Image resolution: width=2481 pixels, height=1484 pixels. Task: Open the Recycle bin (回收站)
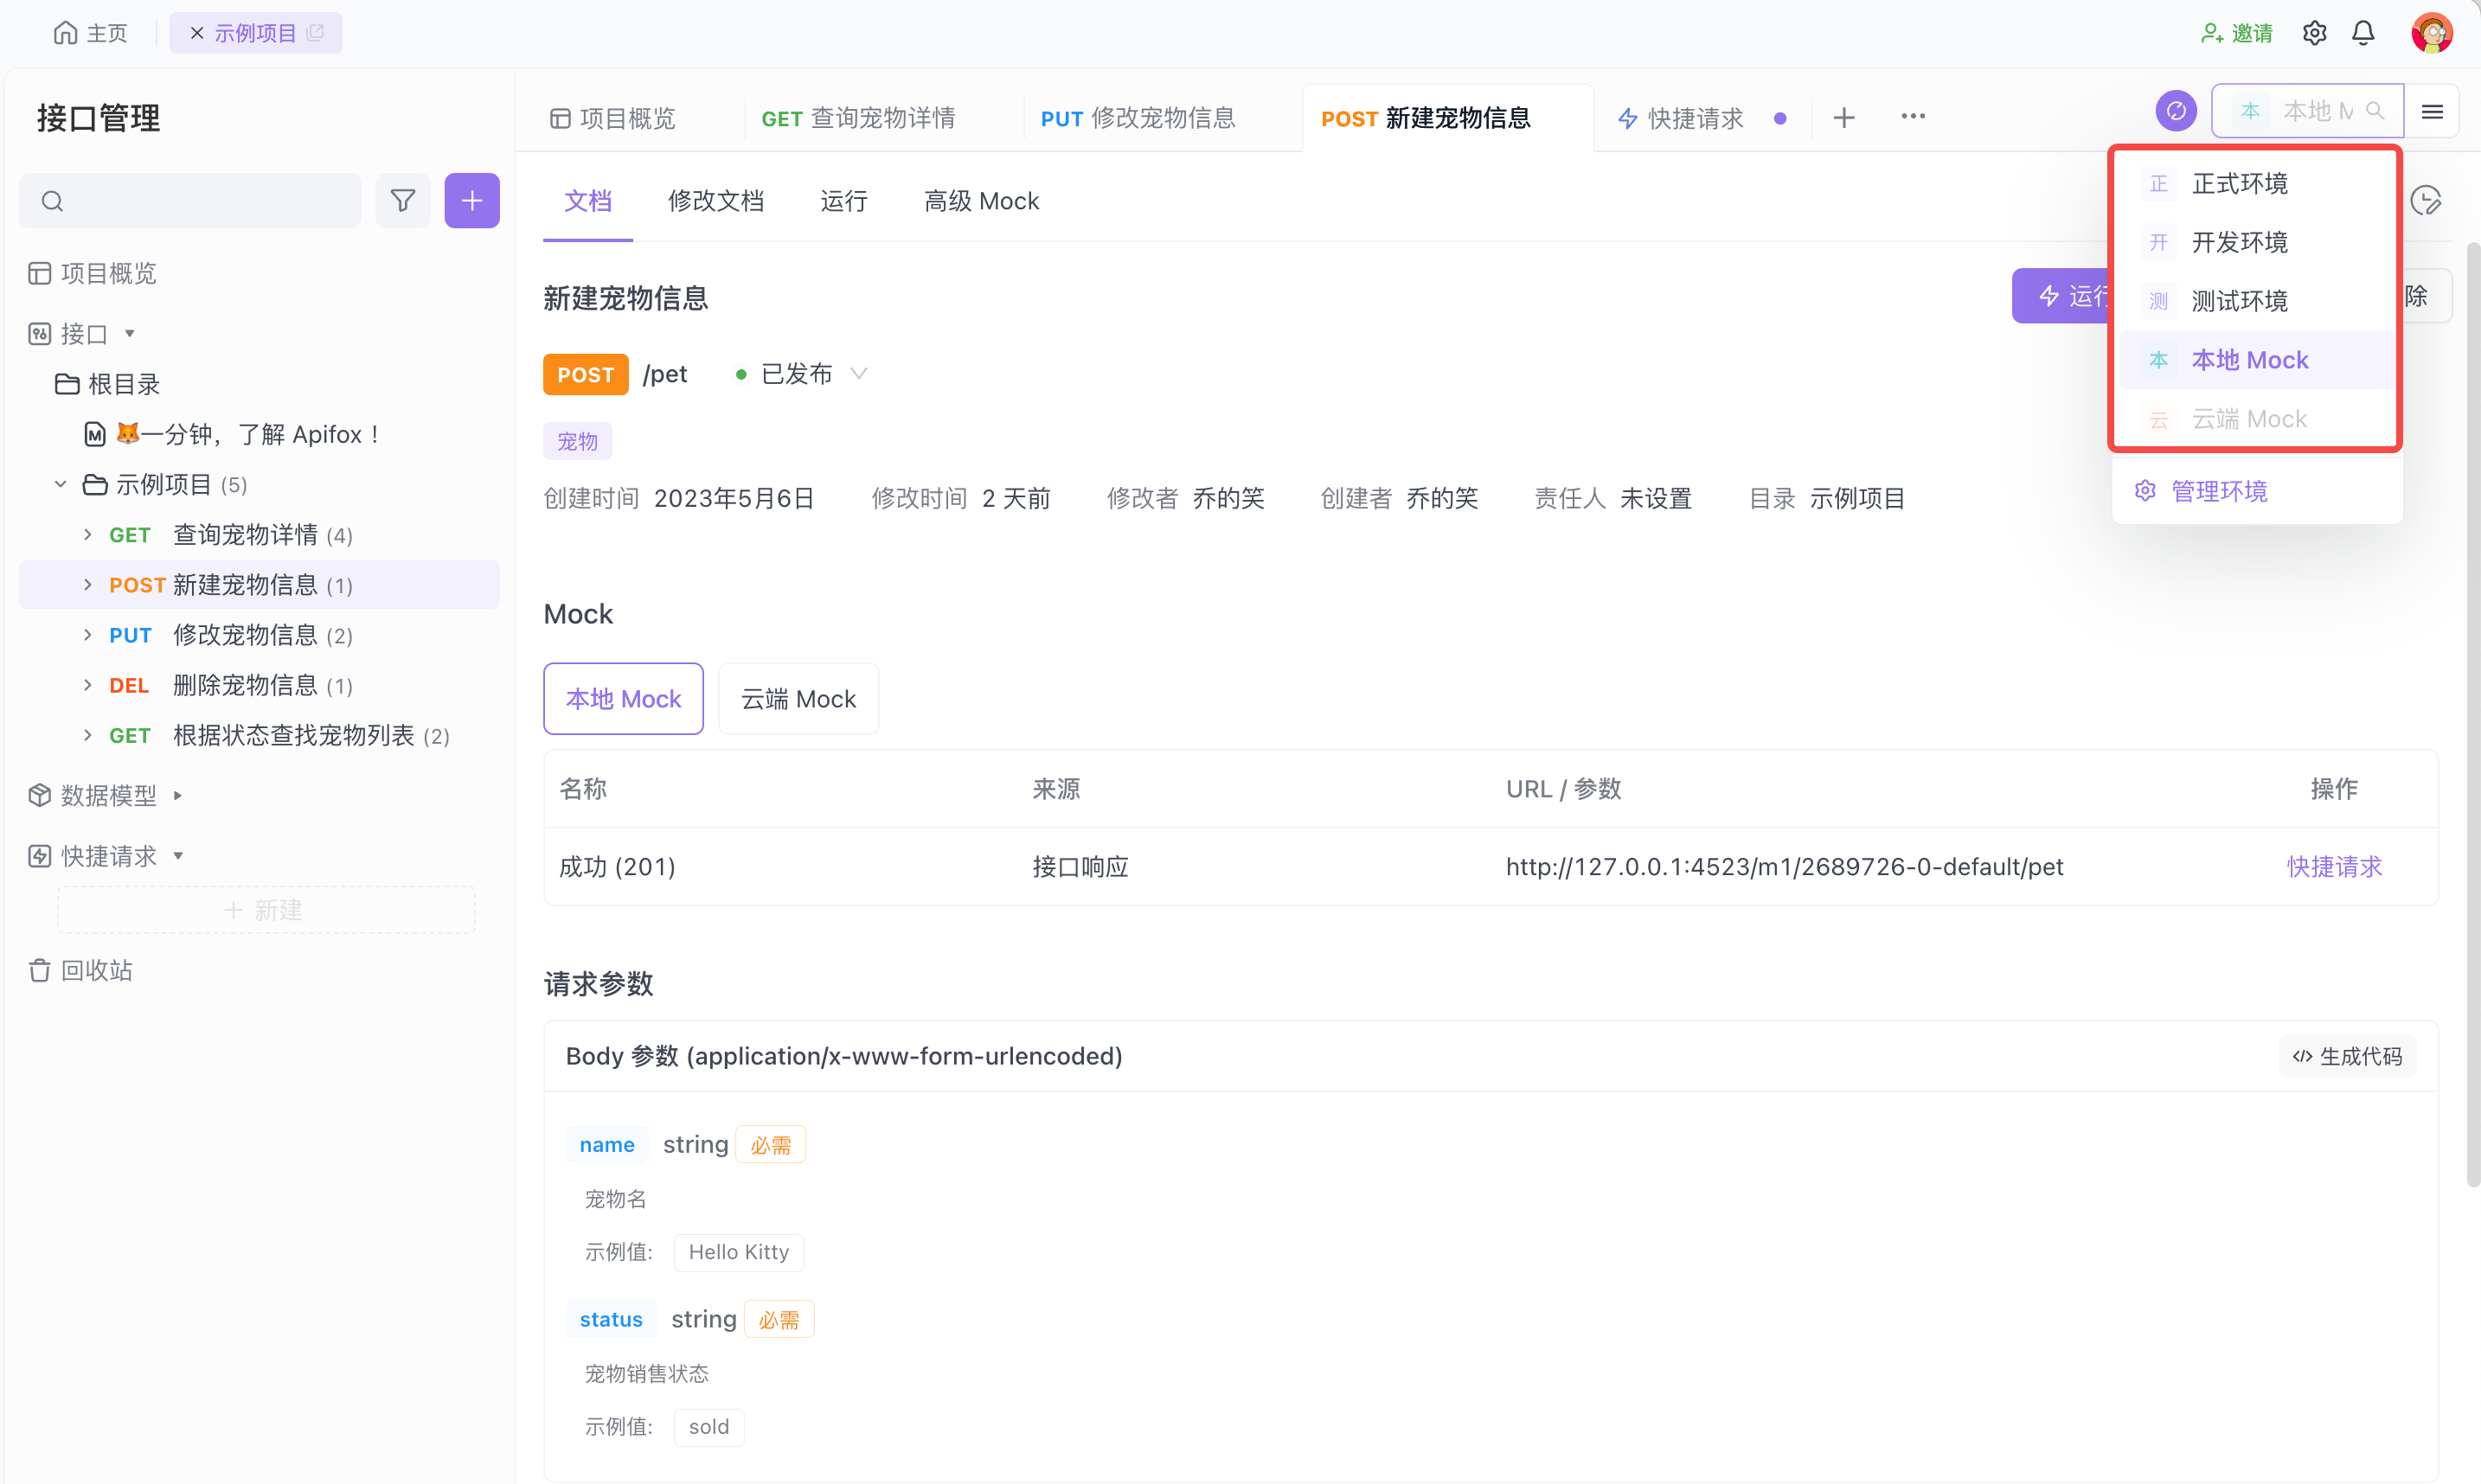[x=95, y=970]
